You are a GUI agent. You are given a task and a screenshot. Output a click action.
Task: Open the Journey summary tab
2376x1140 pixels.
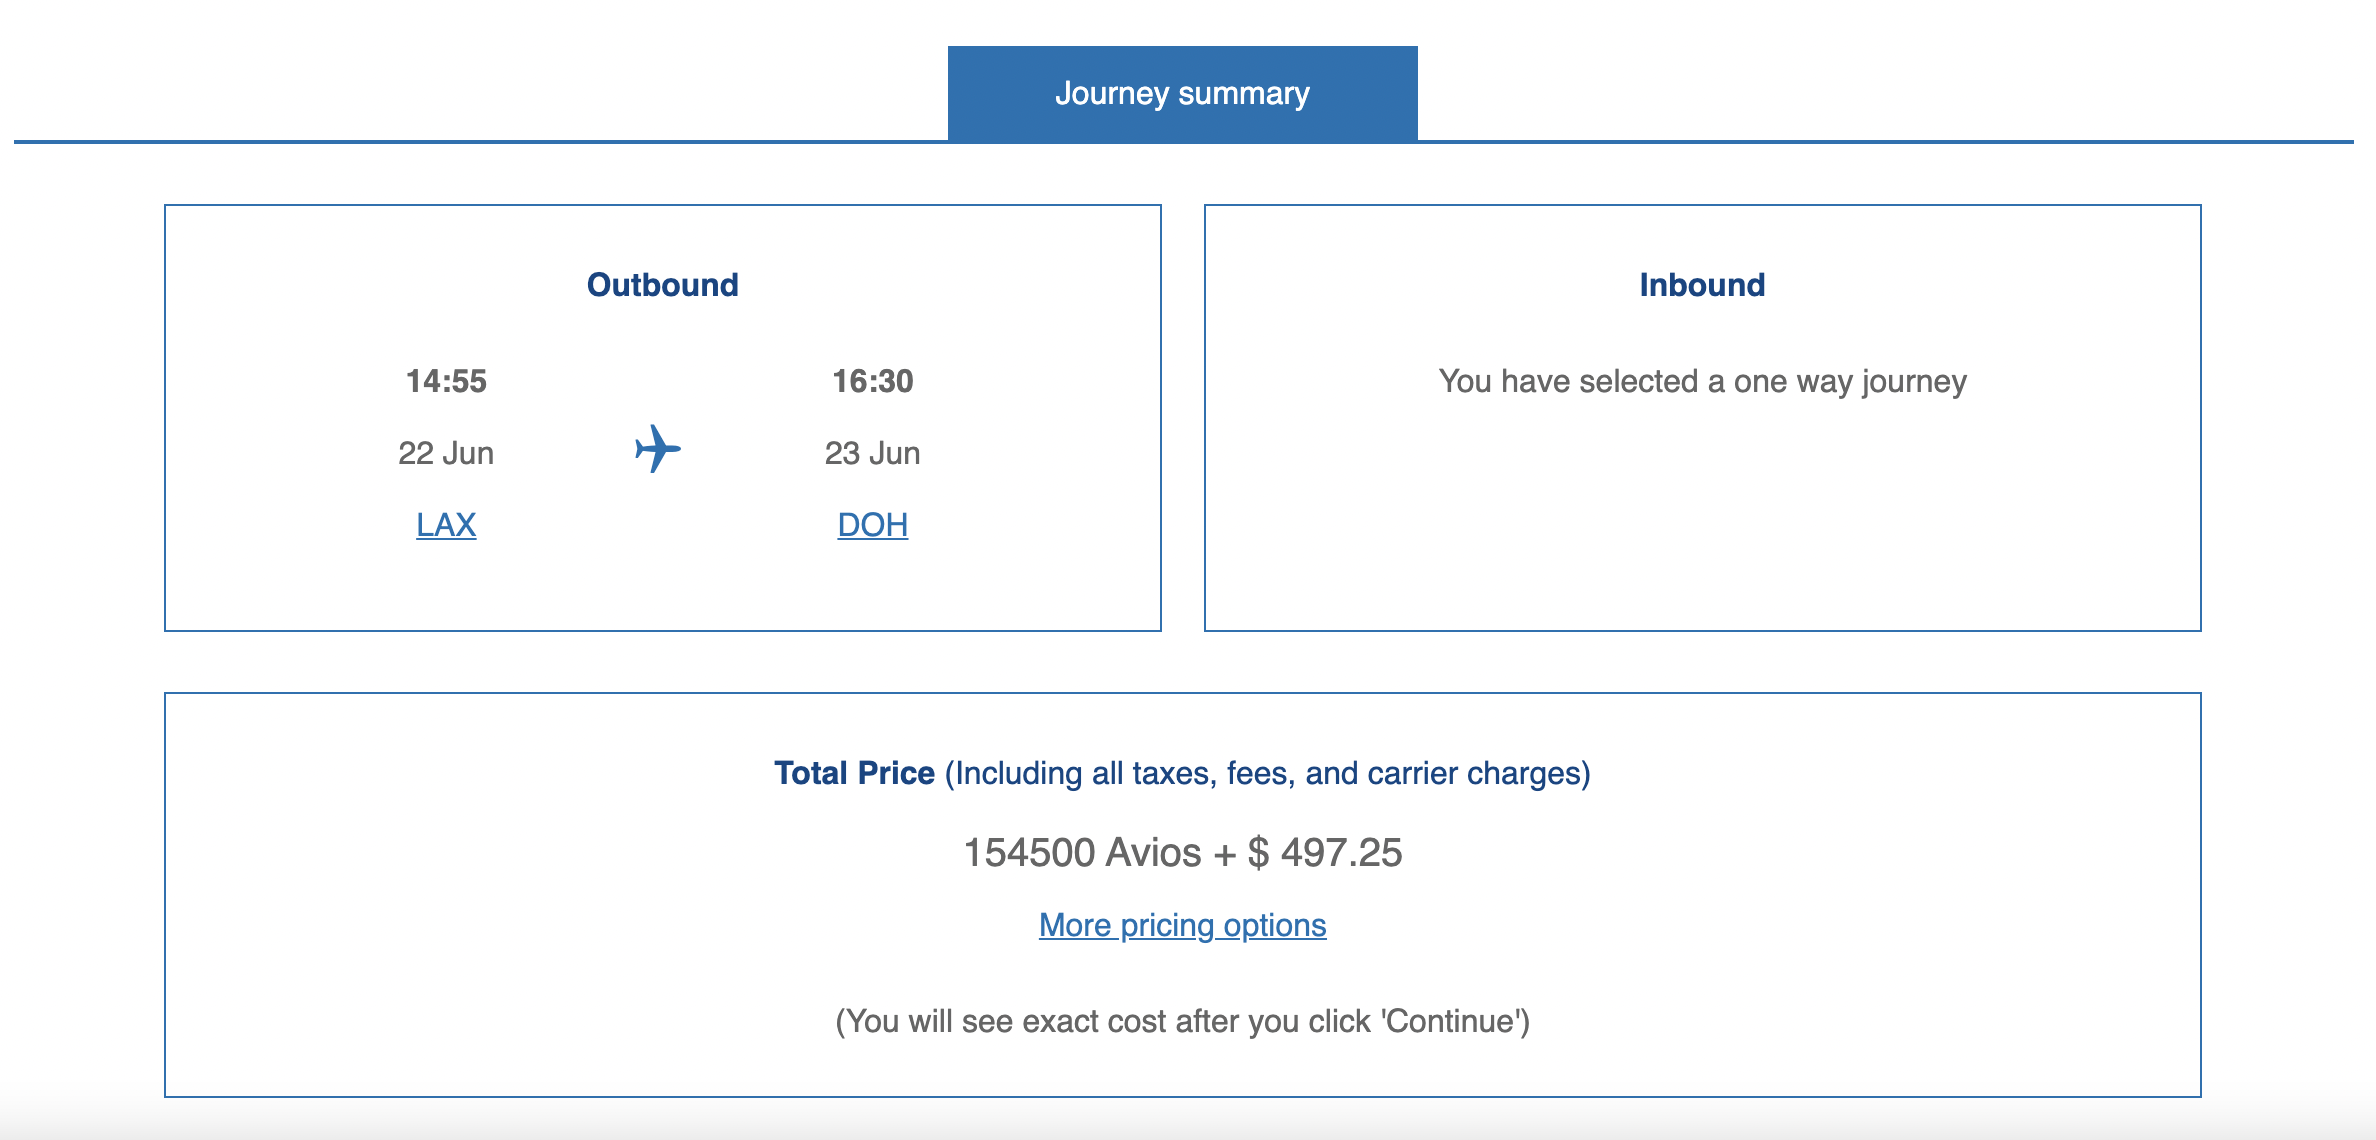[x=1182, y=93]
